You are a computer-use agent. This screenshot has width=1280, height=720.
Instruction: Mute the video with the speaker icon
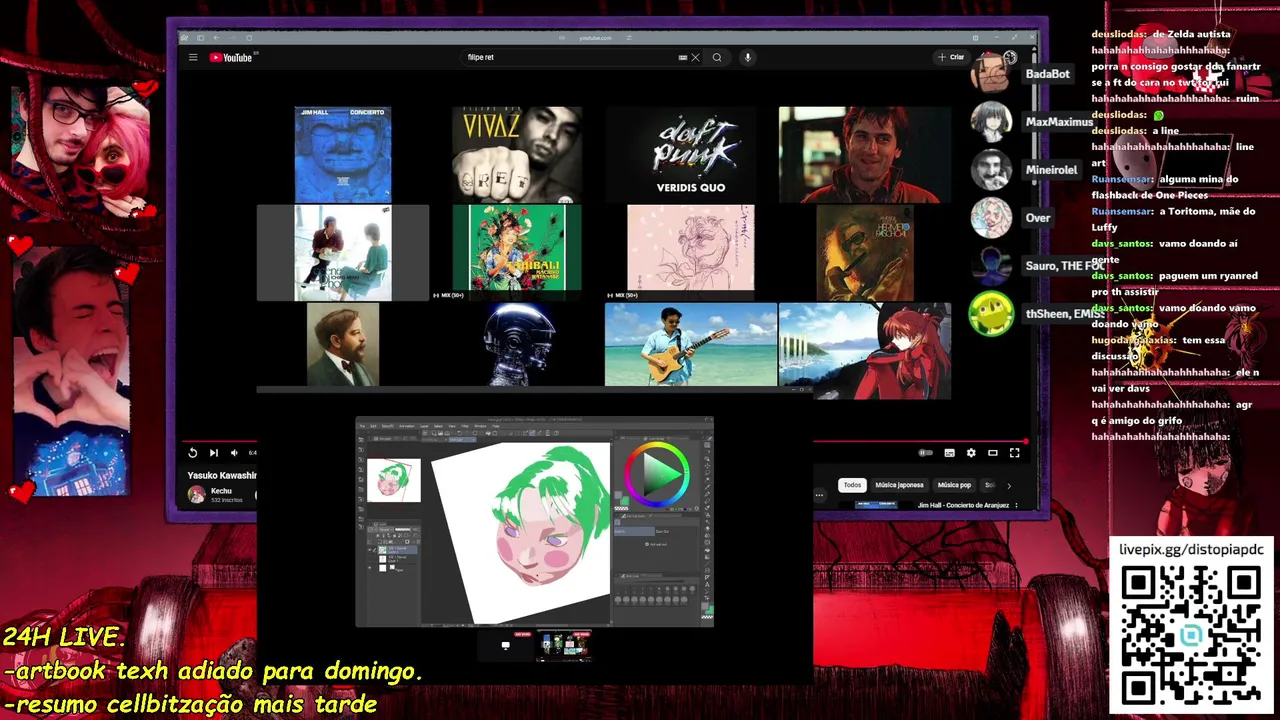tap(234, 453)
